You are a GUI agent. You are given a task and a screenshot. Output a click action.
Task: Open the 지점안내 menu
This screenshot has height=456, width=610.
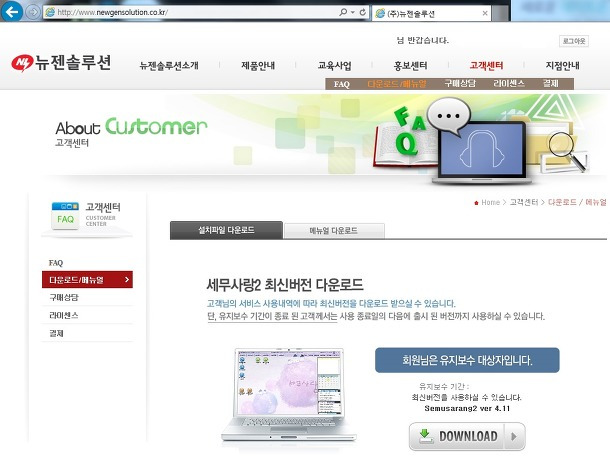(563, 65)
